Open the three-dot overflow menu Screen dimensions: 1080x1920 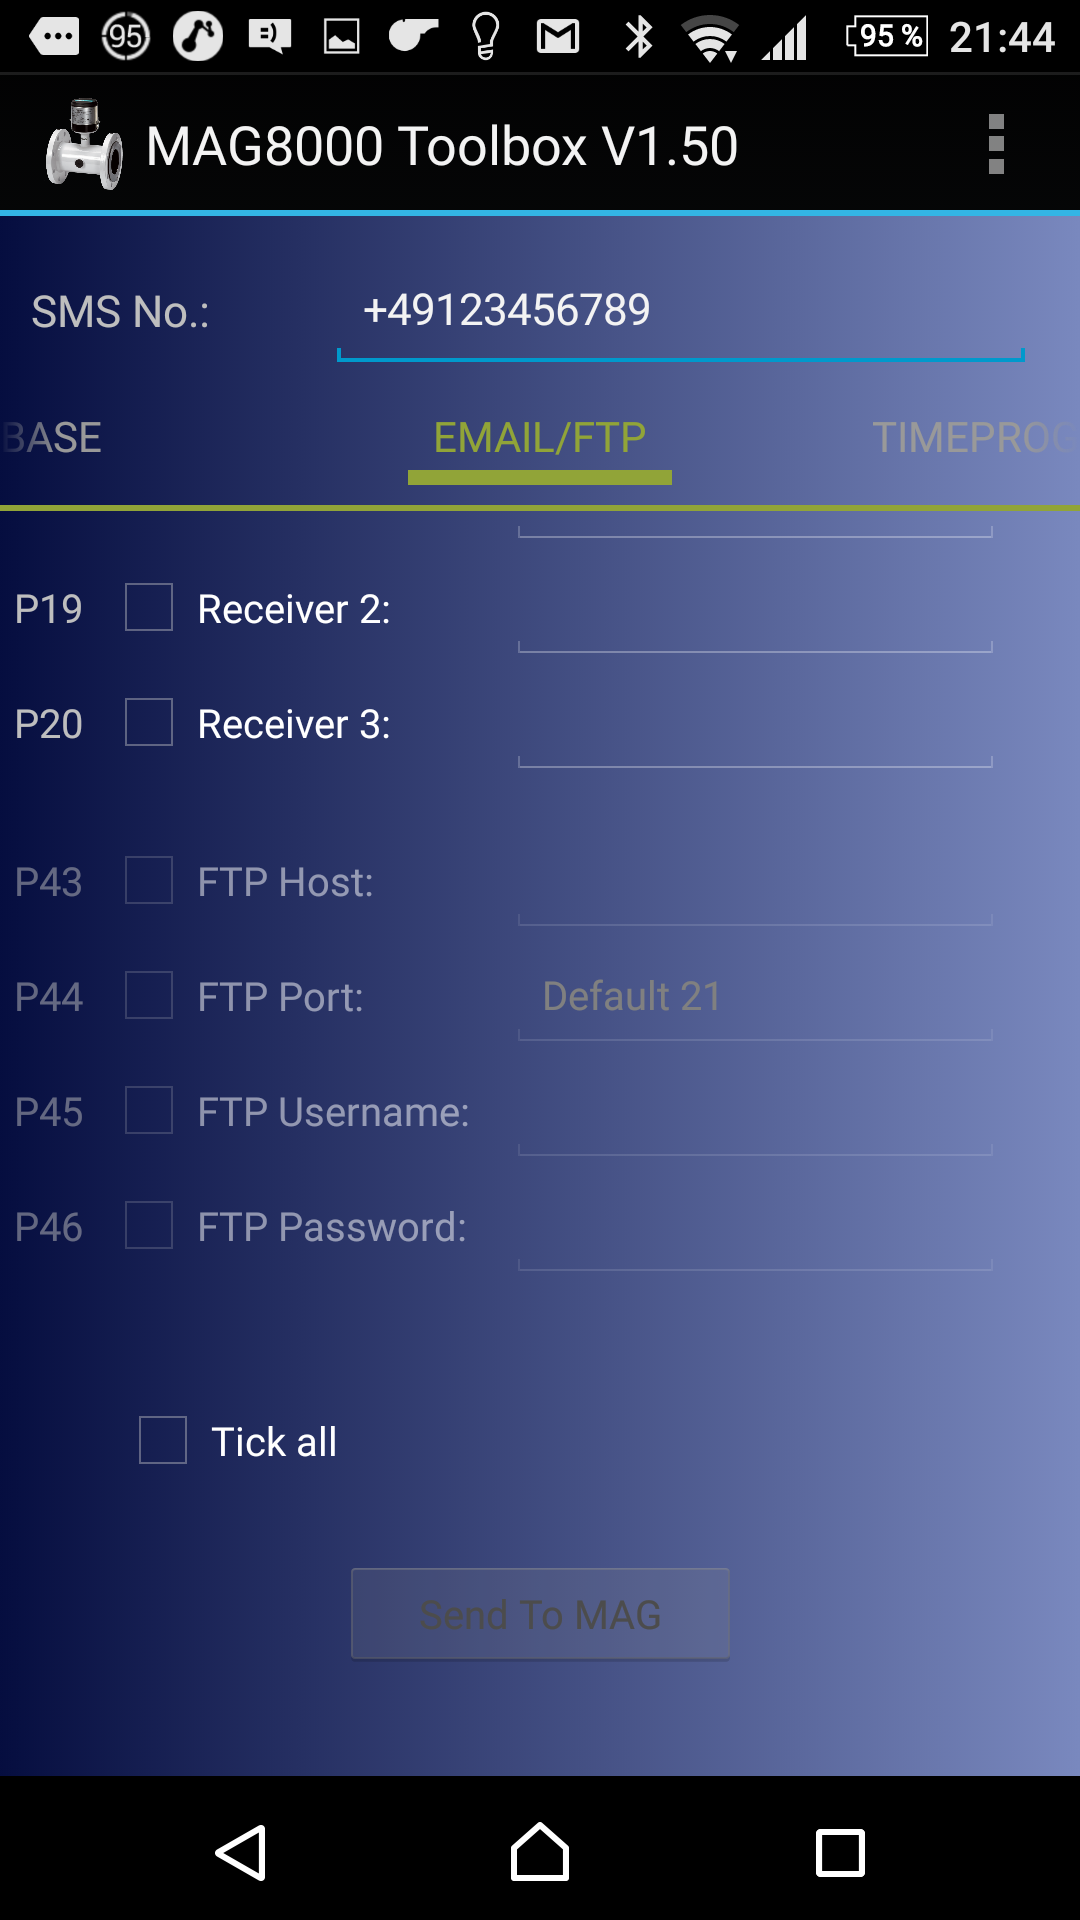pyautogui.click(x=995, y=145)
